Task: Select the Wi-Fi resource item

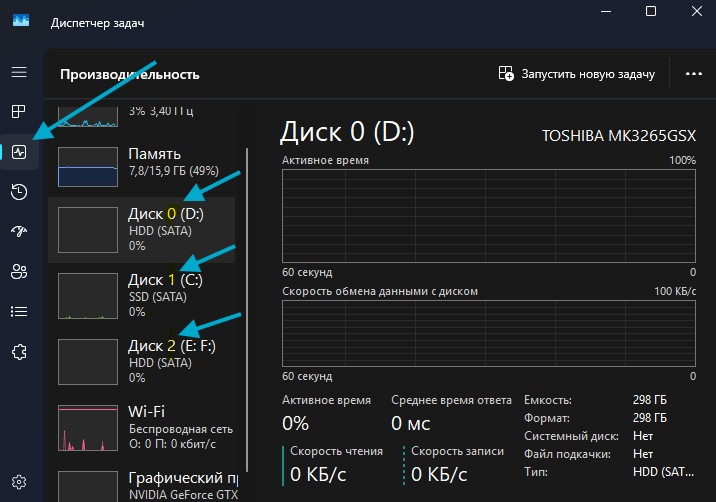Action: pos(142,428)
